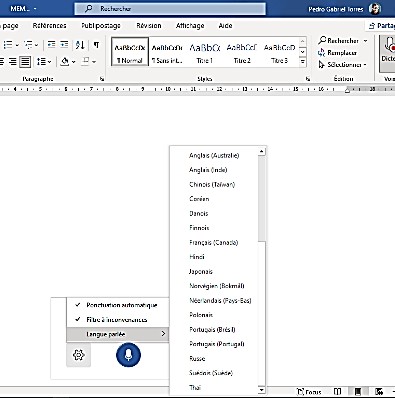The image size is (395, 398).
Task: Click language list scroll down arrow
Action: pos(262,390)
